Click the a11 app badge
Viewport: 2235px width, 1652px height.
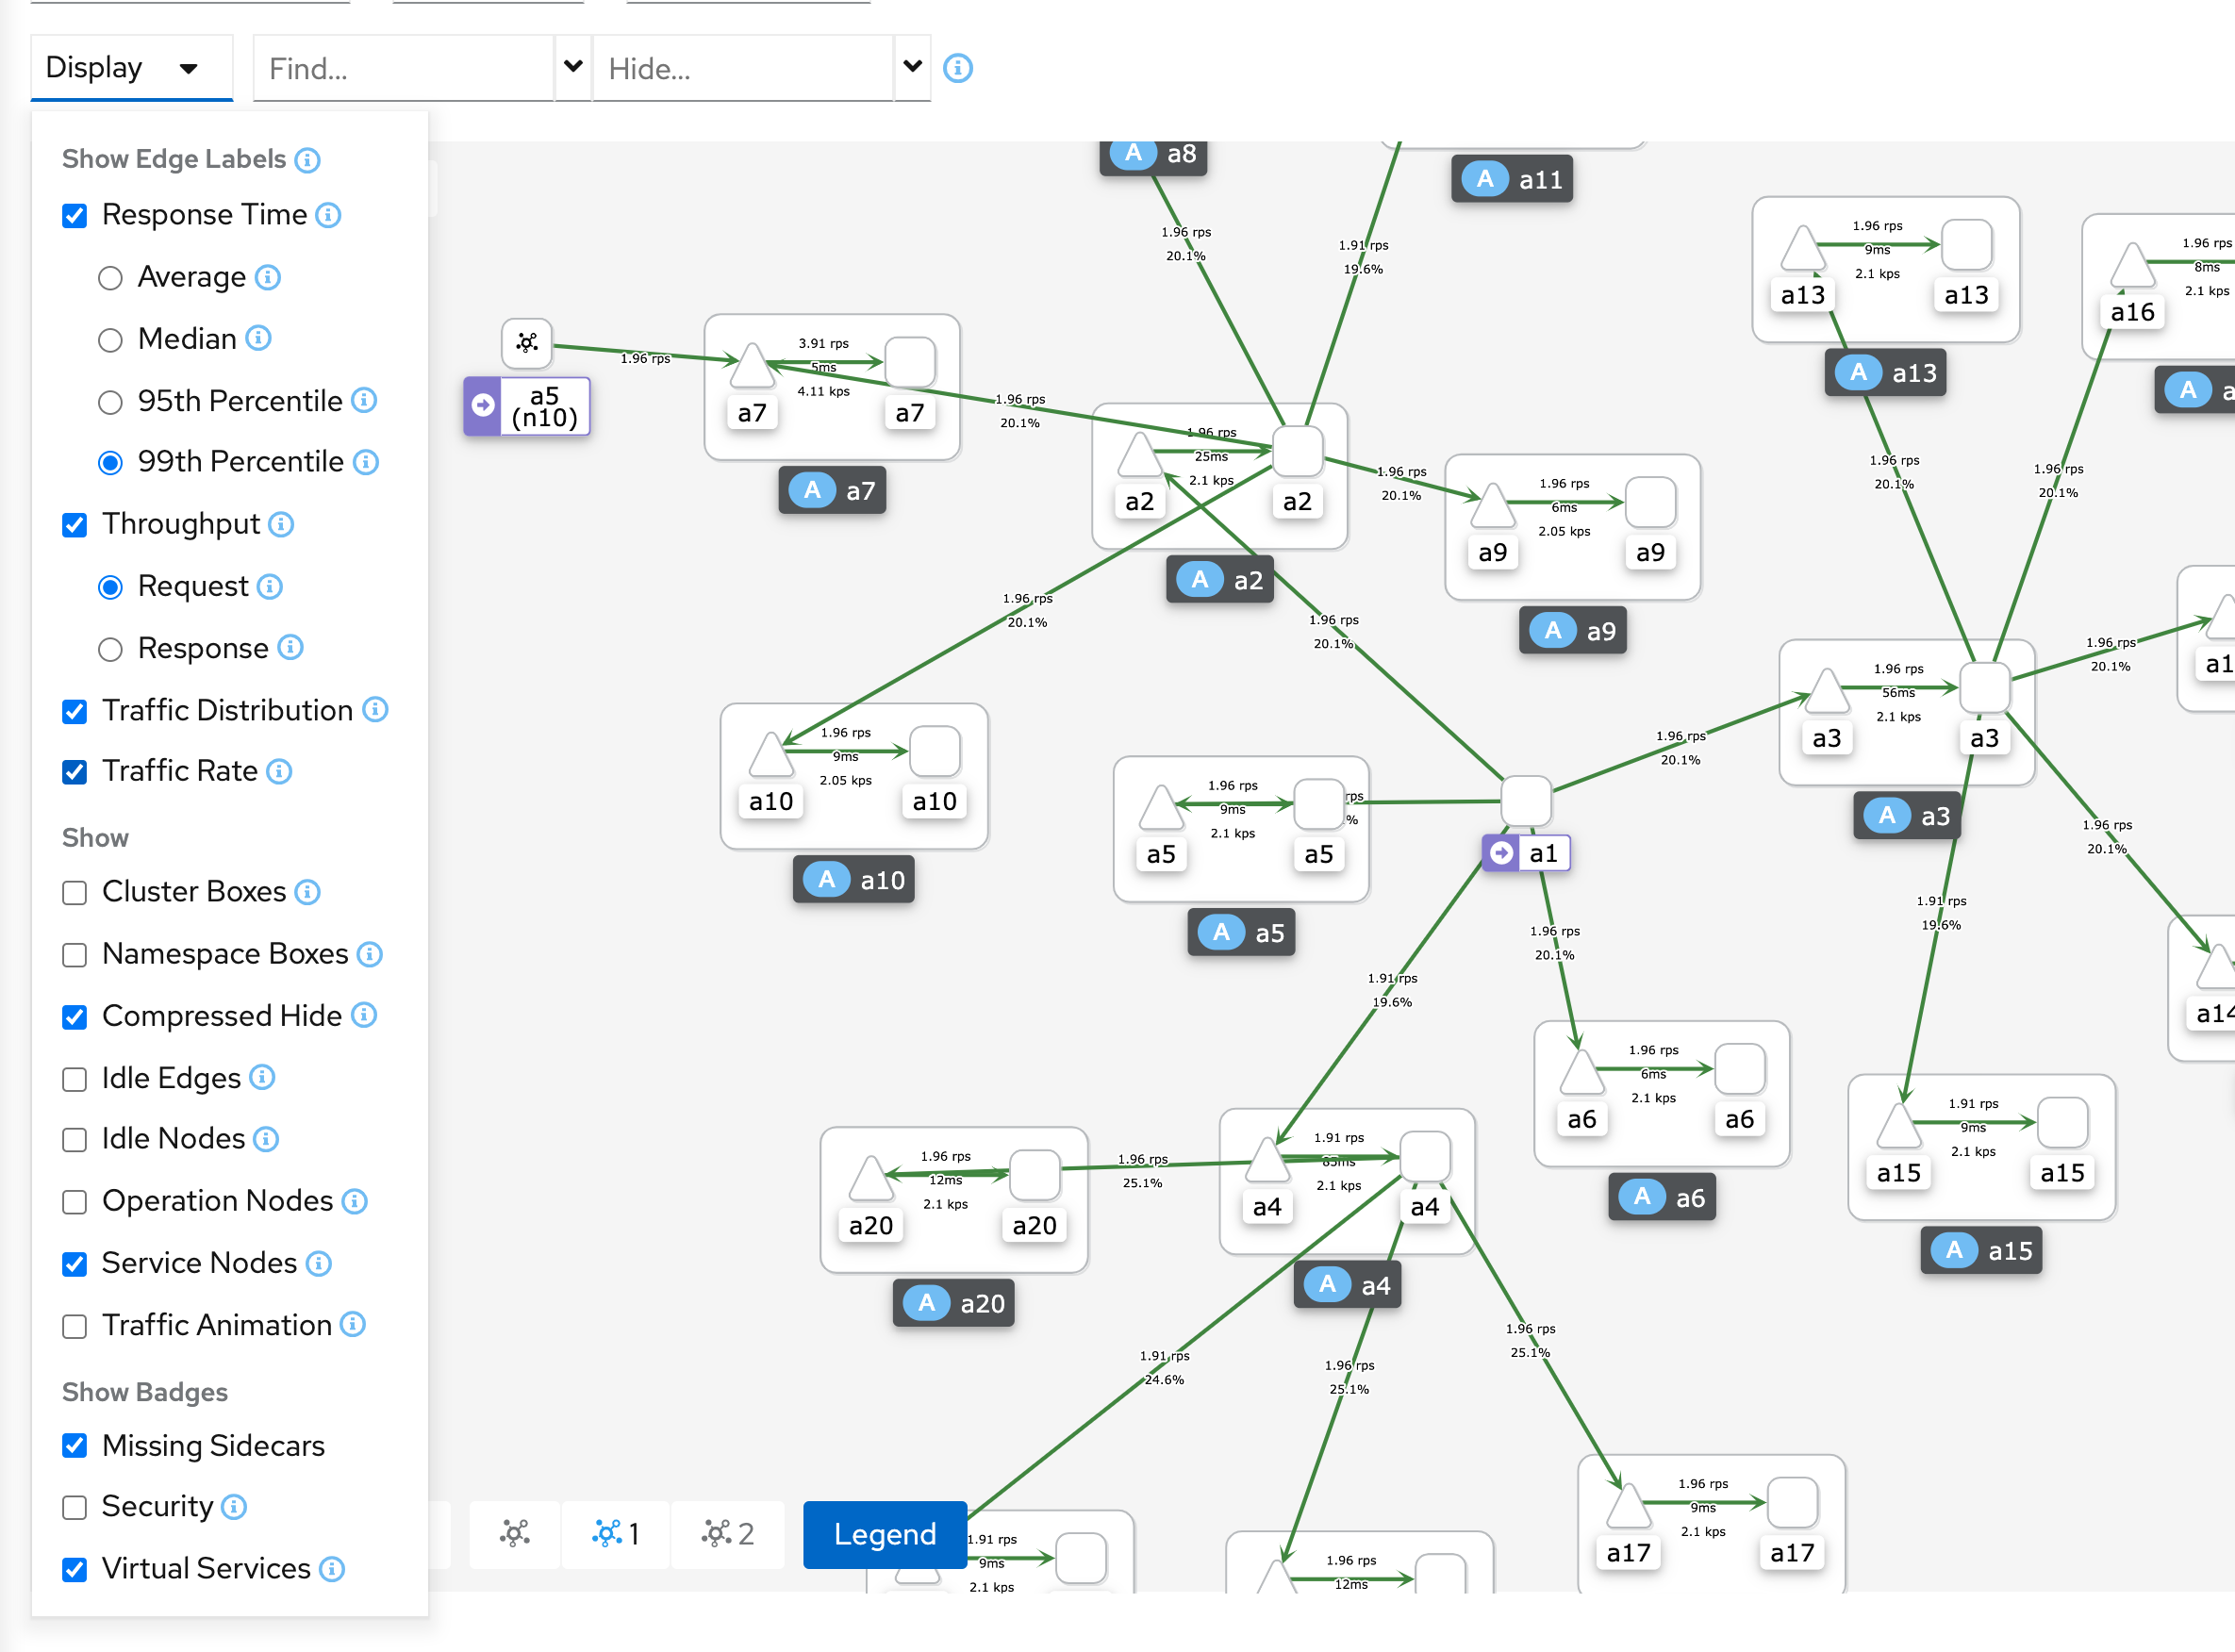[x=1513, y=179]
